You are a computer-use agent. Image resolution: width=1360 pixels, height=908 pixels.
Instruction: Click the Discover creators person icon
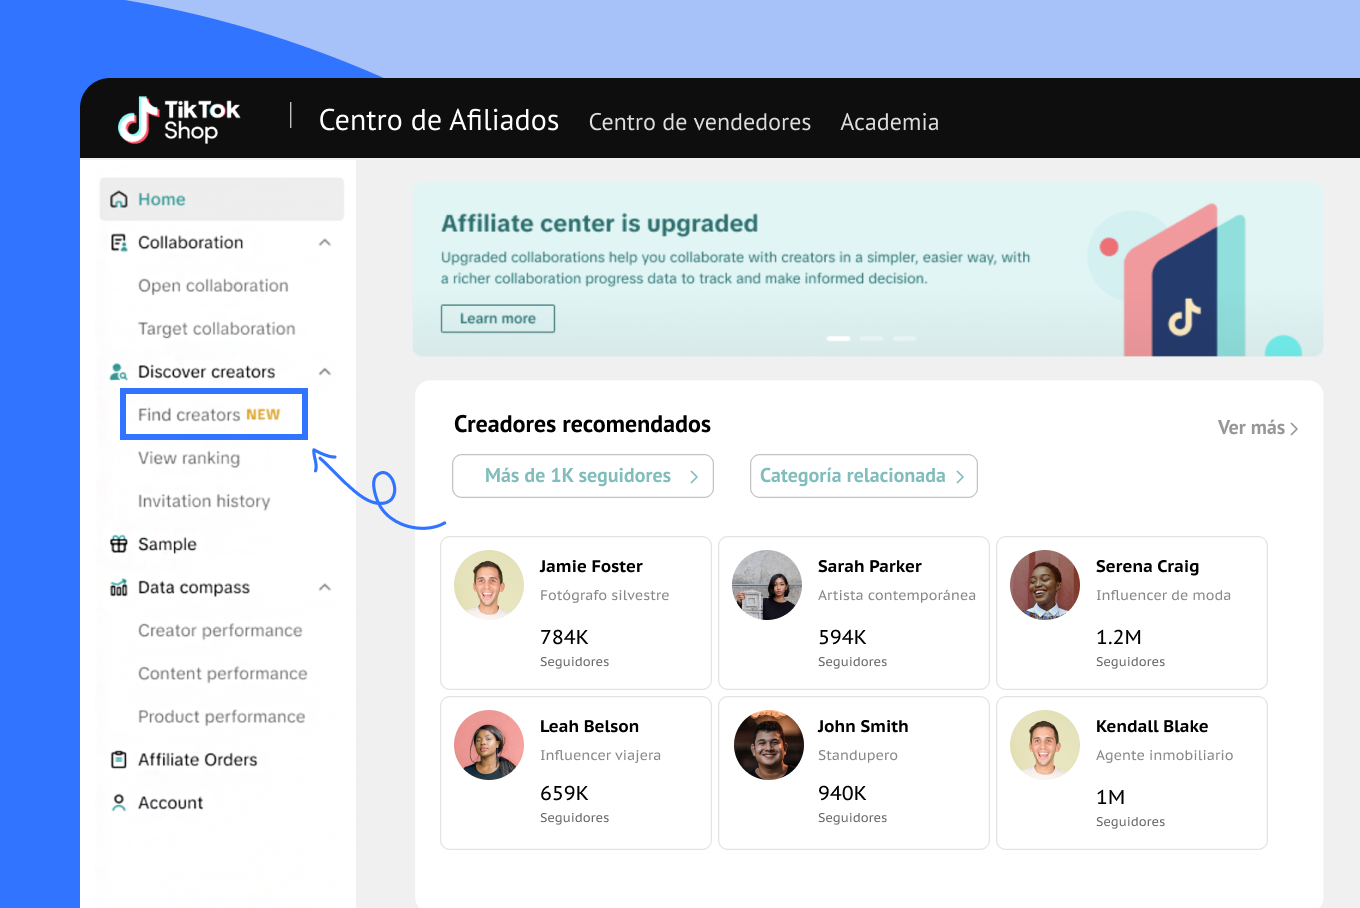[x=119, y=372]
